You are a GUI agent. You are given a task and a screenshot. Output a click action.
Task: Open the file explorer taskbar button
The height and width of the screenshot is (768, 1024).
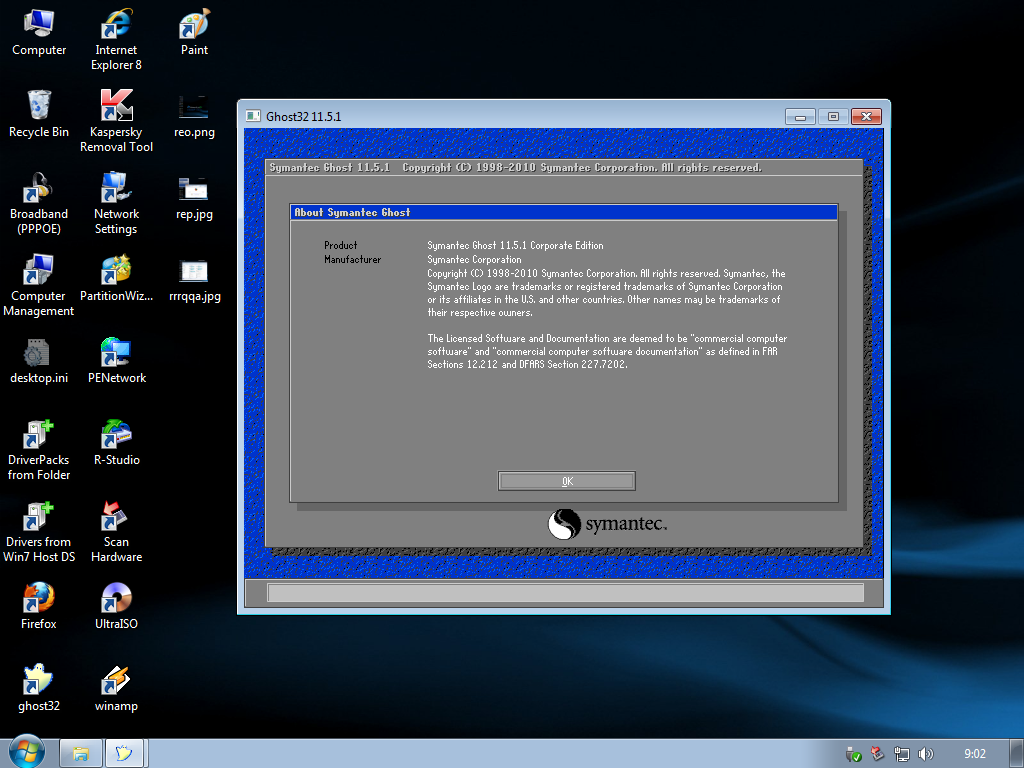point(81,754)
